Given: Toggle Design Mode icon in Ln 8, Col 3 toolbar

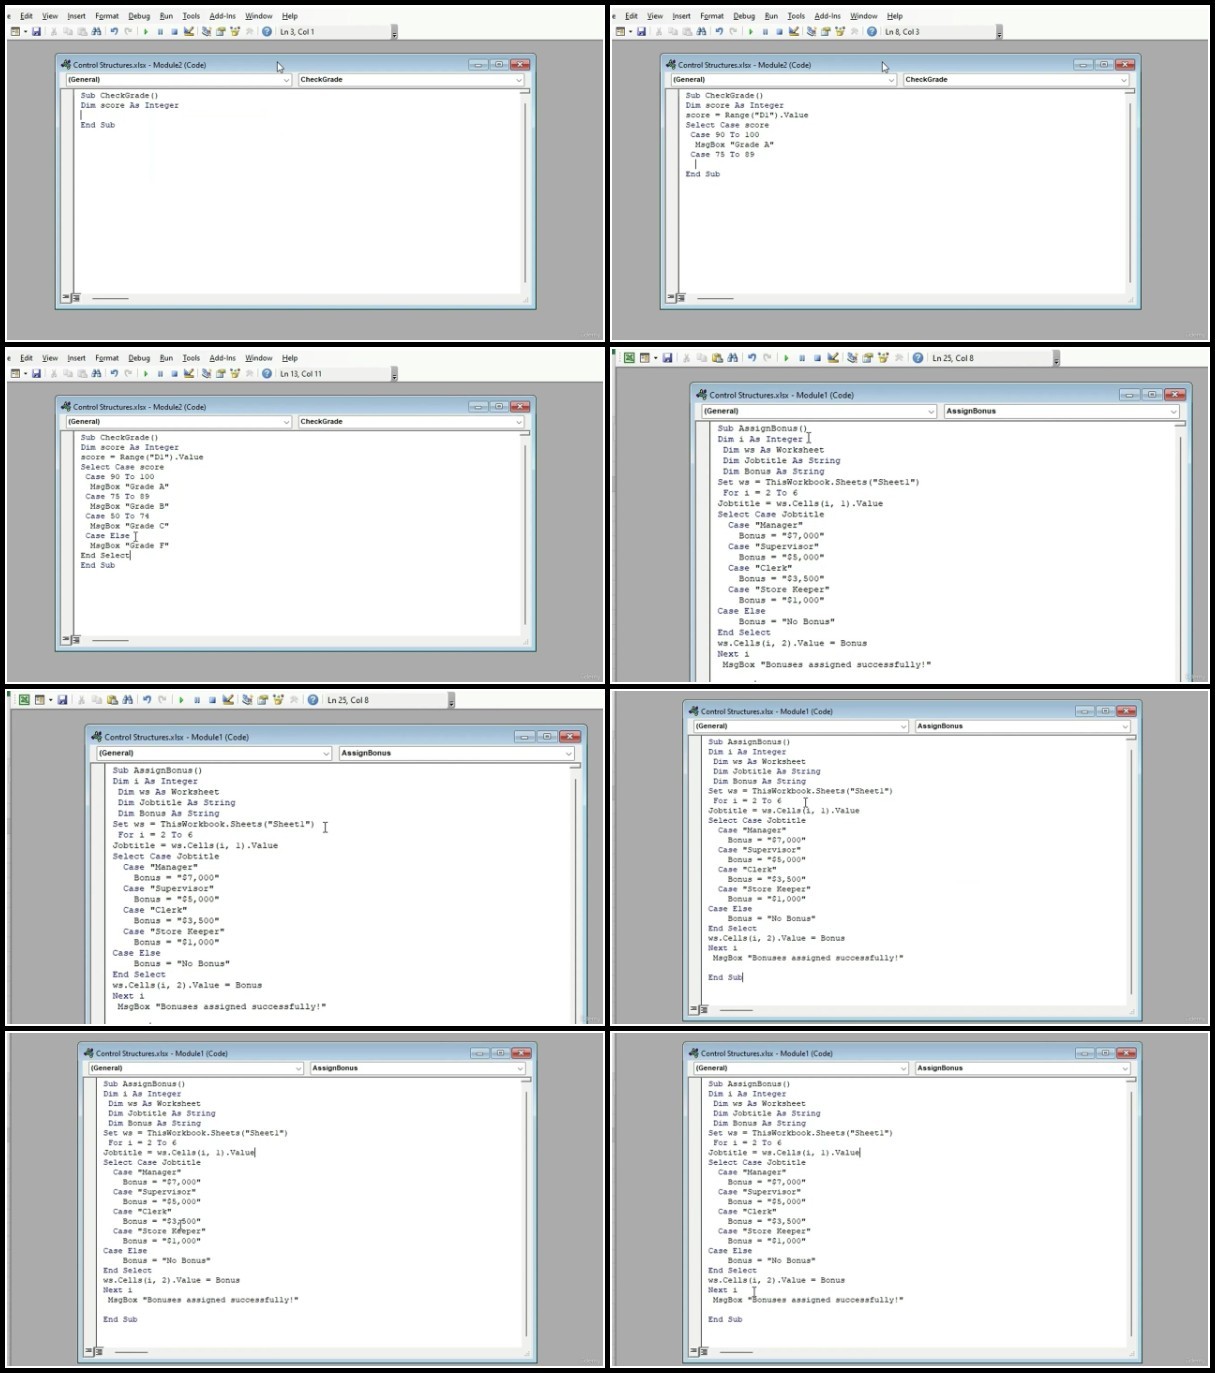Looking at the screenshot, I should click(x=793, y=32).
